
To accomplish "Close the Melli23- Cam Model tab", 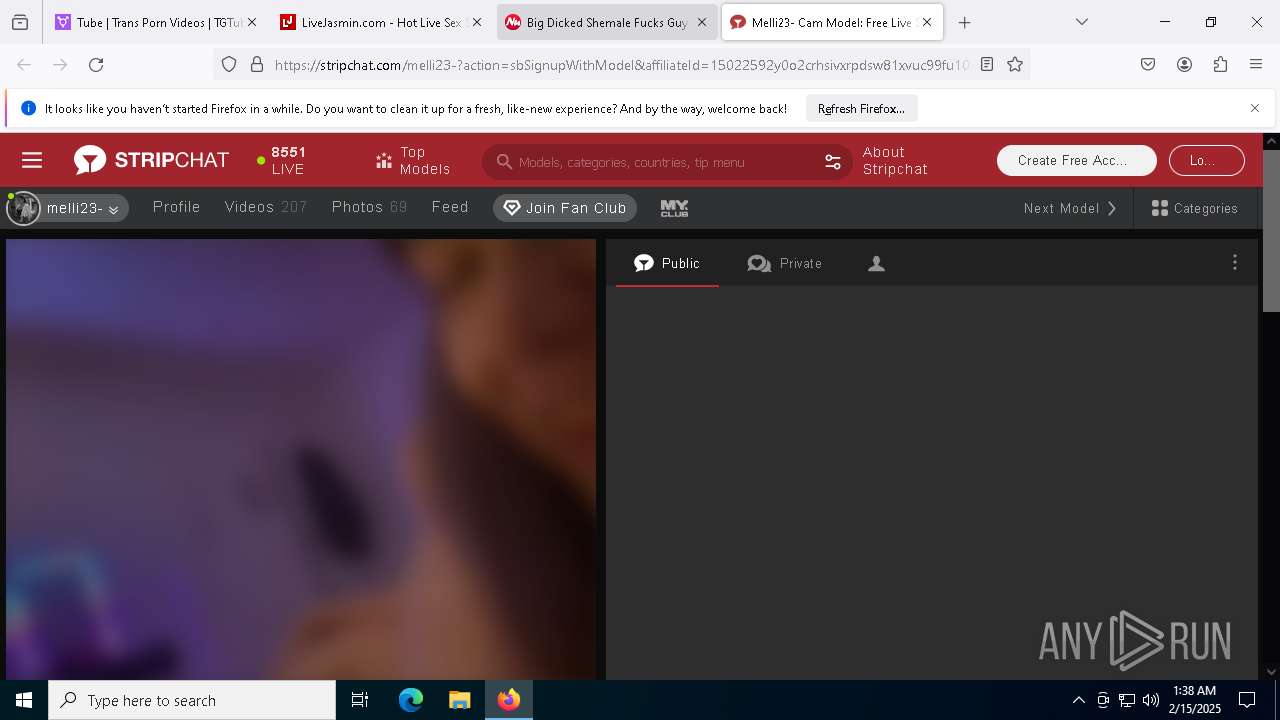I will tap(927, 22).
